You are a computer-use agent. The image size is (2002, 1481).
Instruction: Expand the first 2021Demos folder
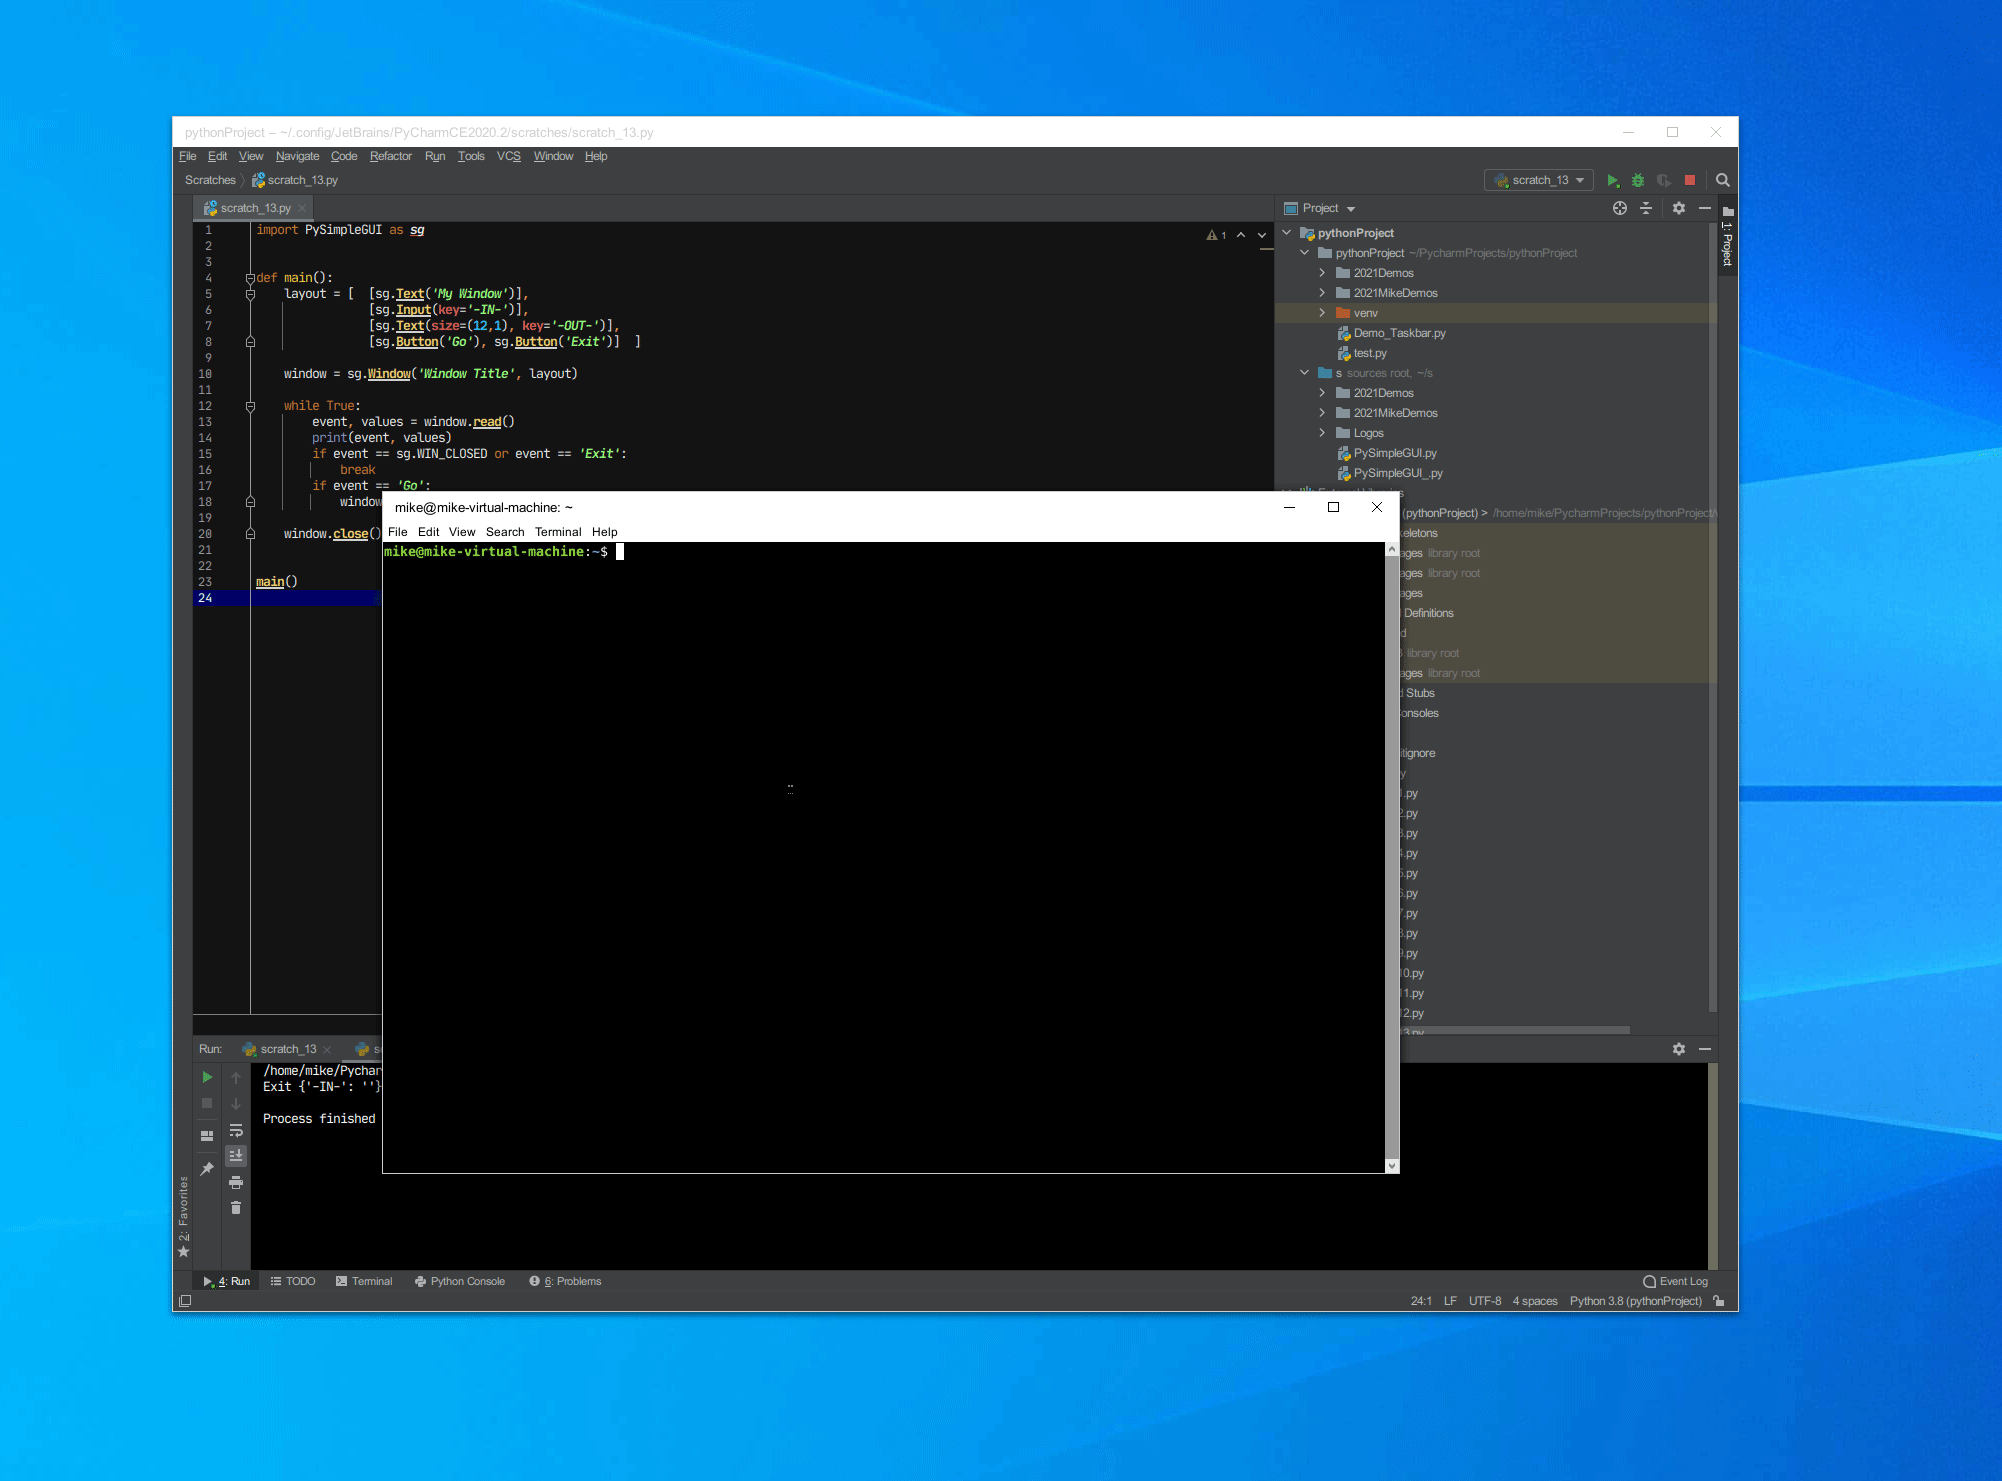tap(1322, 273)
